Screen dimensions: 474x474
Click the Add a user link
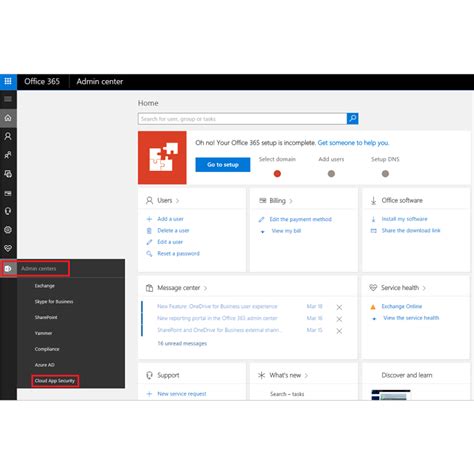point(170,219)
